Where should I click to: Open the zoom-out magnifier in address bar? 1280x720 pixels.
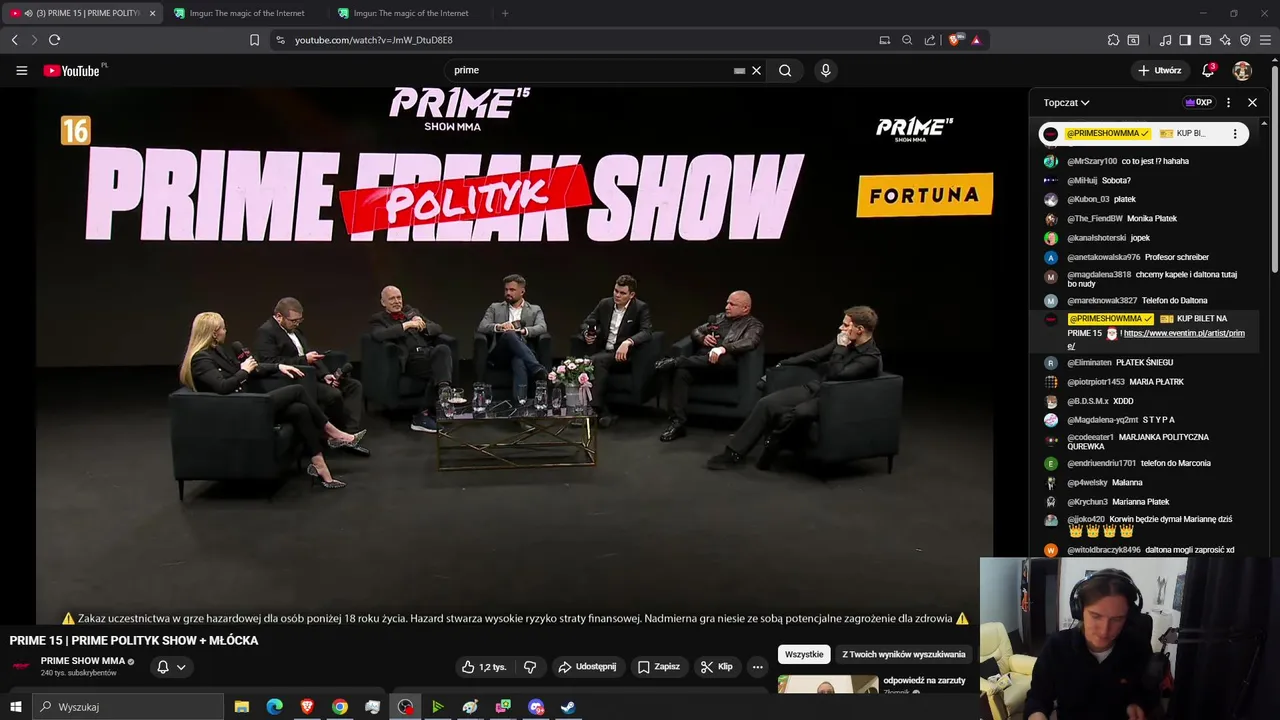coord(907,40)
